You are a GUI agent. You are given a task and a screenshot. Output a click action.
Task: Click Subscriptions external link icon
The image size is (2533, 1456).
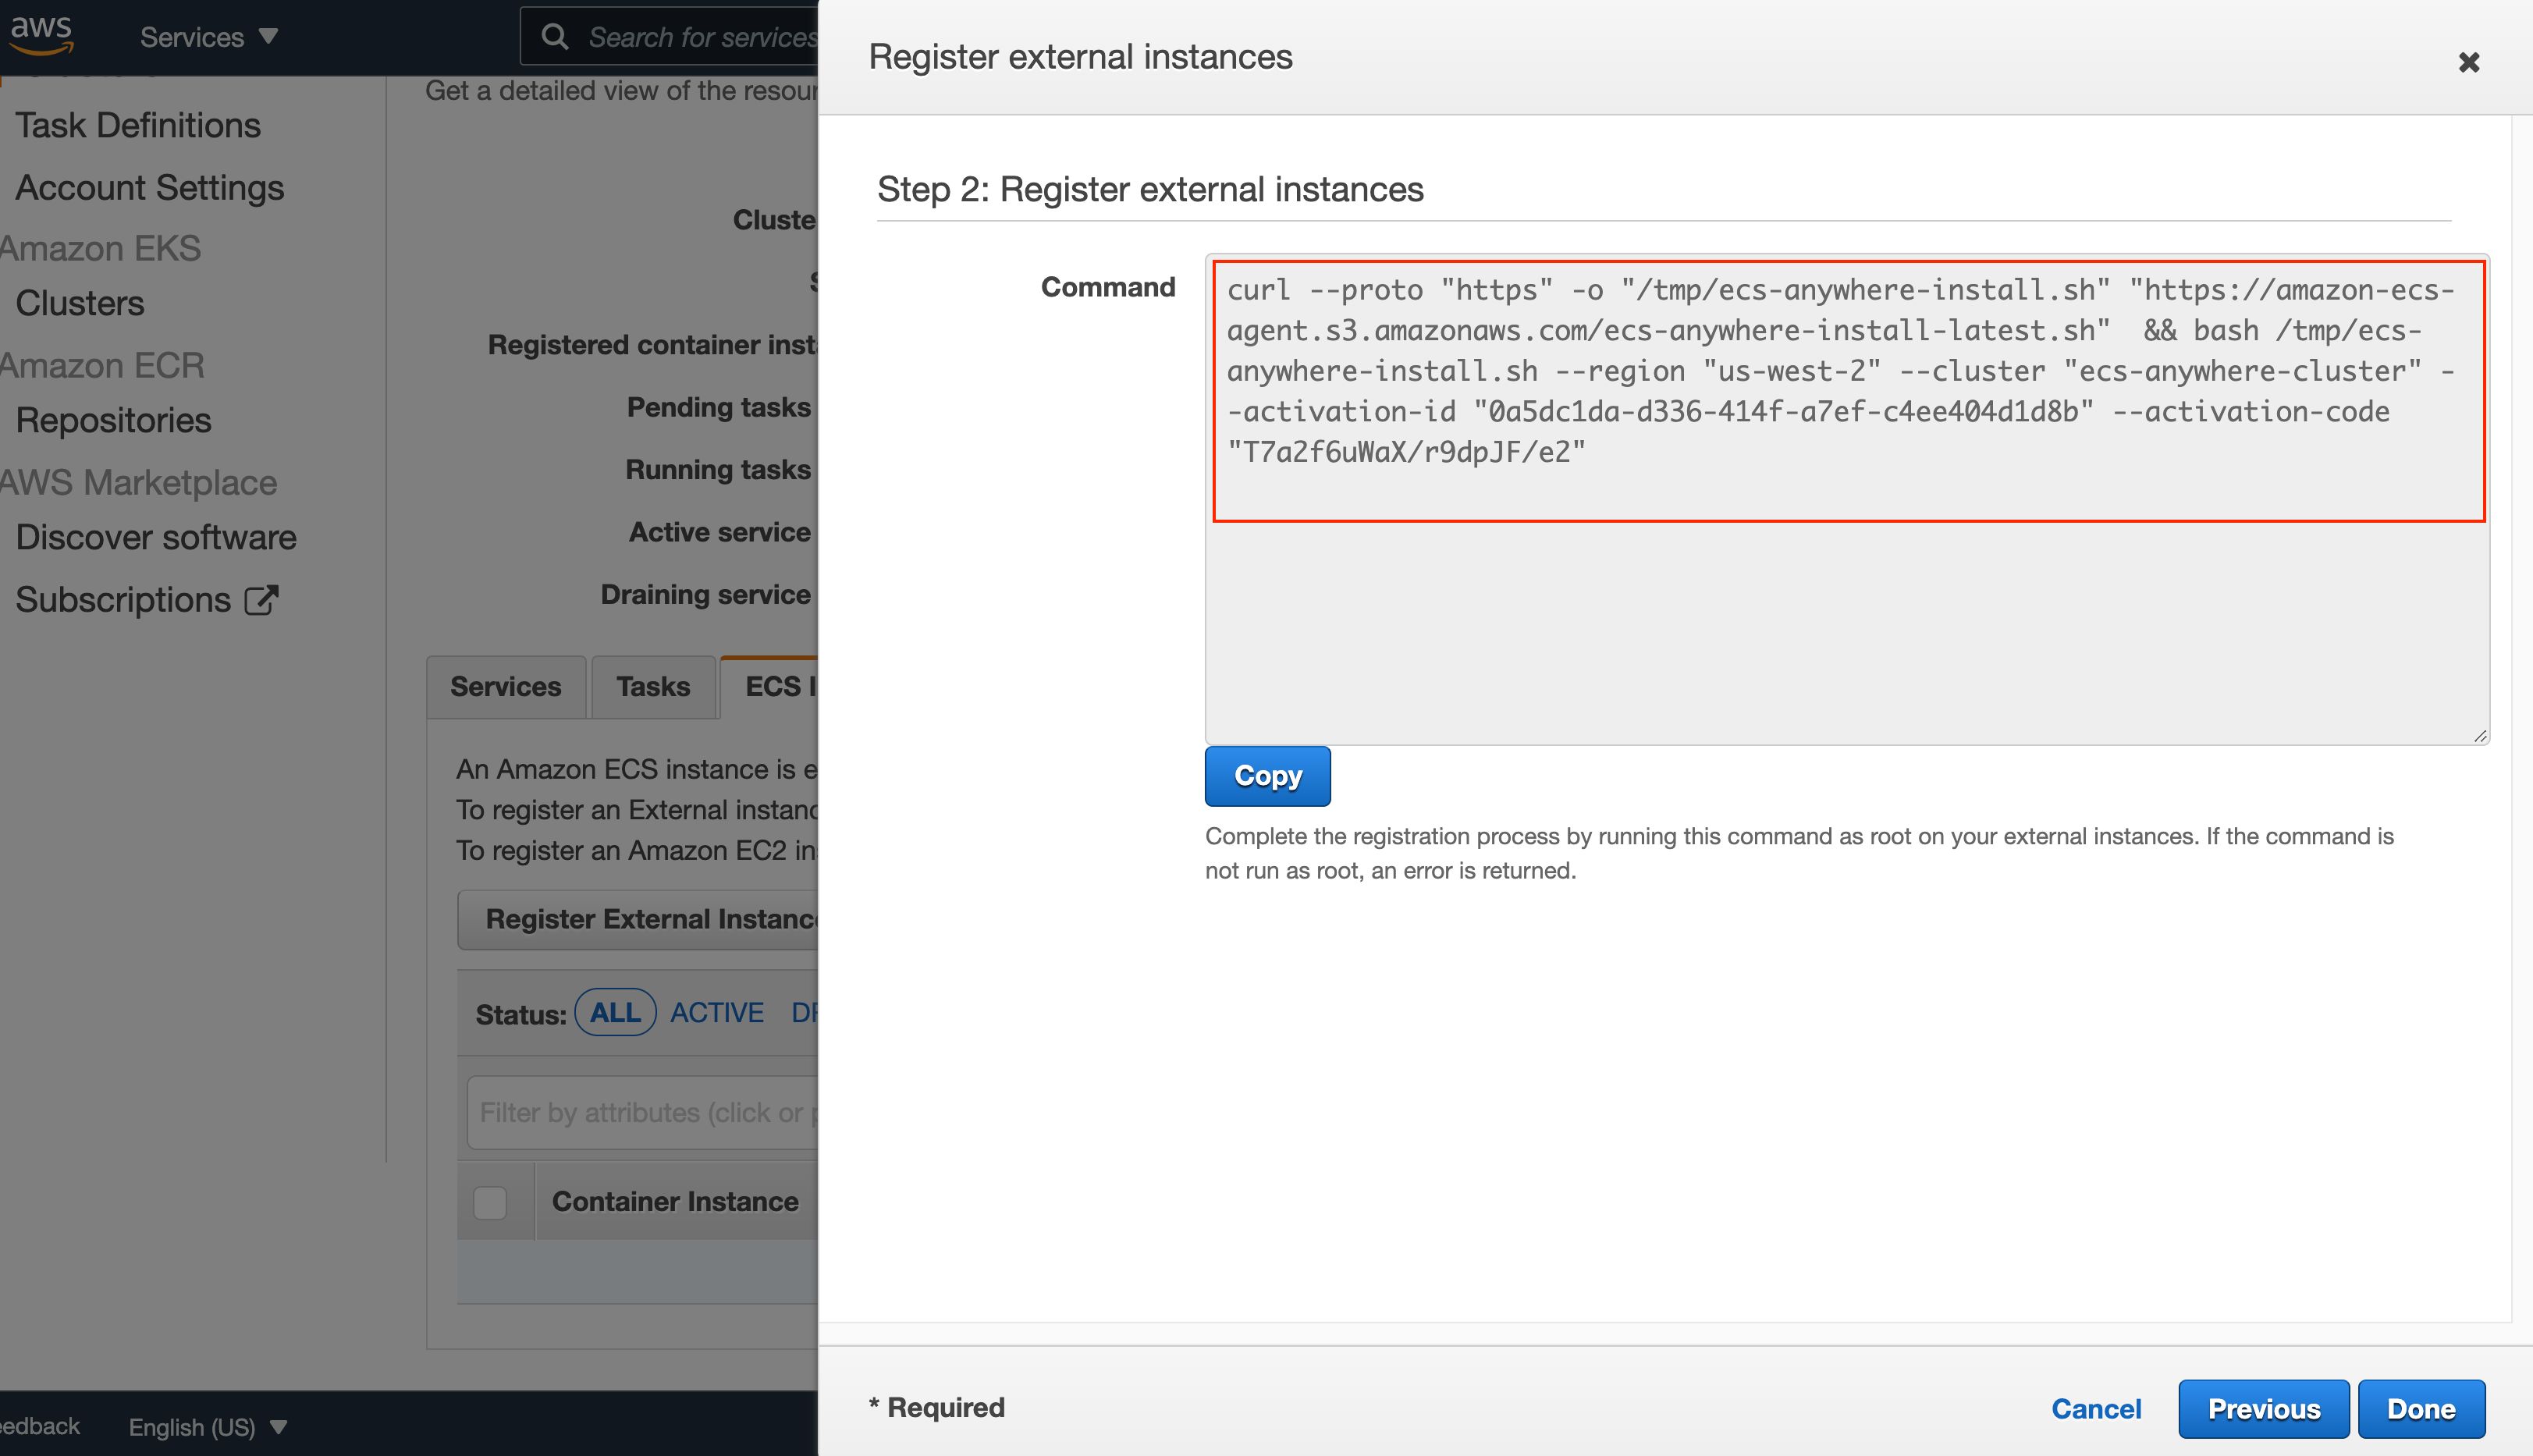261,600
